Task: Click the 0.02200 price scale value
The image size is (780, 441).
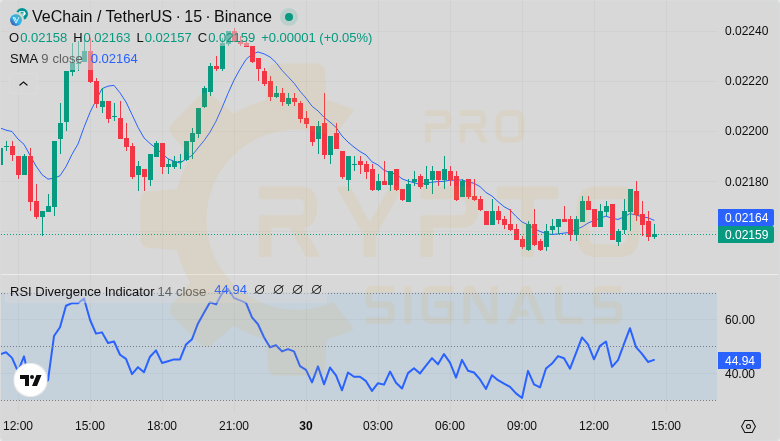Action: 746,131
